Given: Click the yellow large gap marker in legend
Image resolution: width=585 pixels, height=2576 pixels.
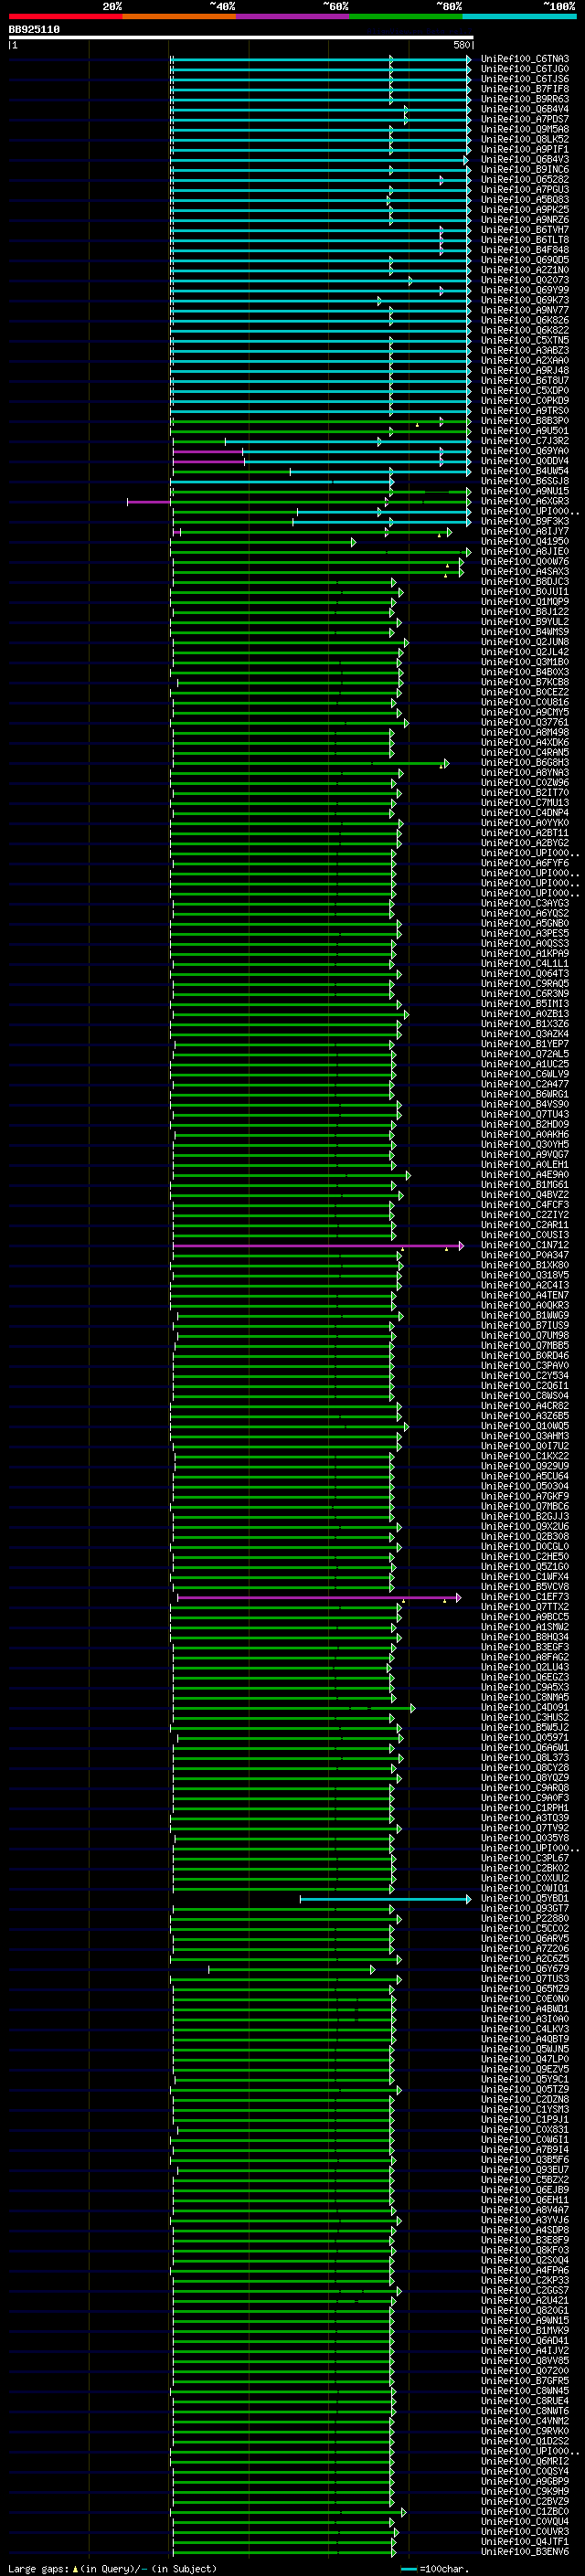Looking at the screenshot, I should (x=75, y=2569).
